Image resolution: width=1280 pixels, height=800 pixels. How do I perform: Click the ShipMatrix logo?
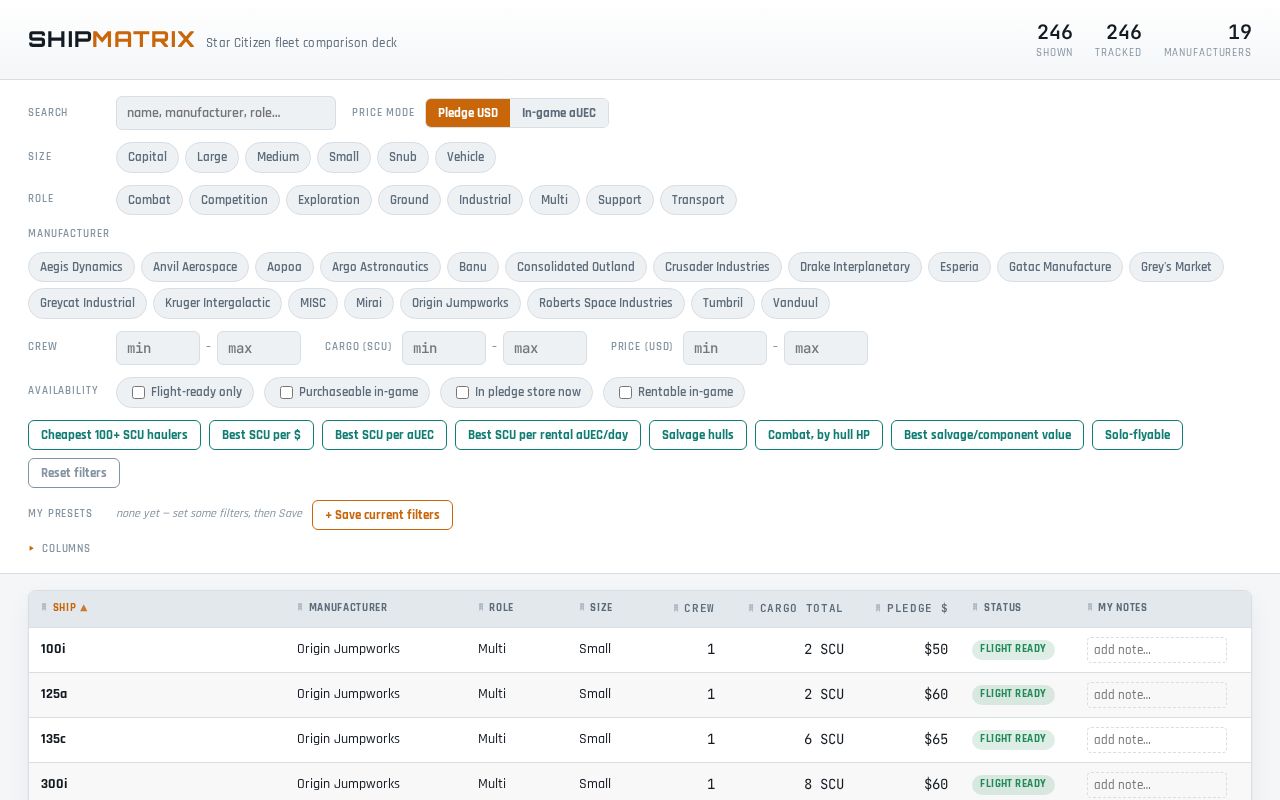[x=111, y=39]
